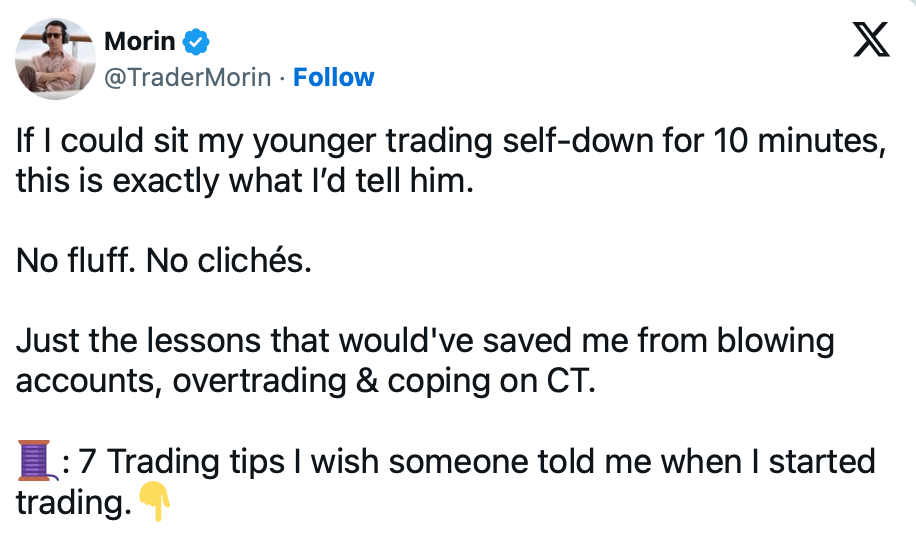Click the final word "trading."
This screenshot has height=534, width=916.
[x=75, y=502]
